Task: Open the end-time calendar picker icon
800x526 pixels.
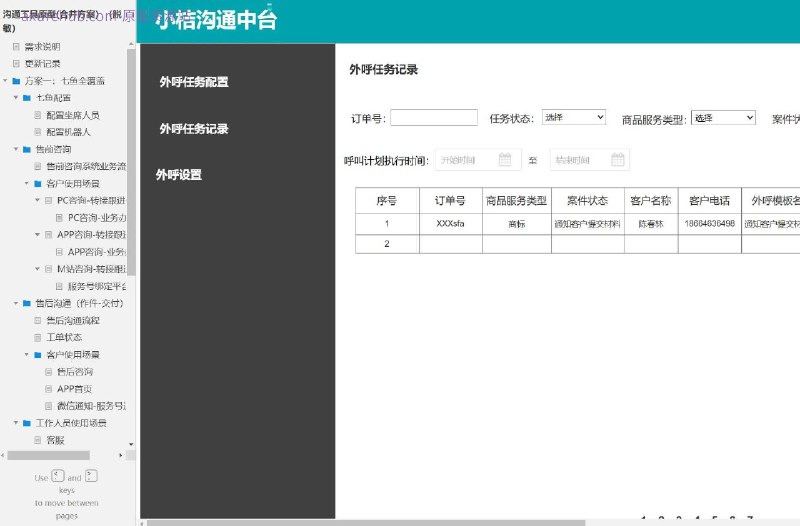Action: point(617,160)
